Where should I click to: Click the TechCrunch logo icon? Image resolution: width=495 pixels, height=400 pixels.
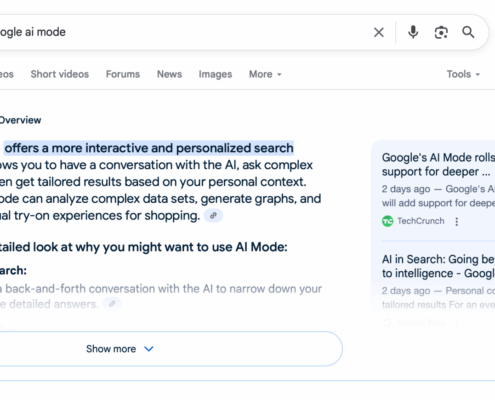pos(388,221)
